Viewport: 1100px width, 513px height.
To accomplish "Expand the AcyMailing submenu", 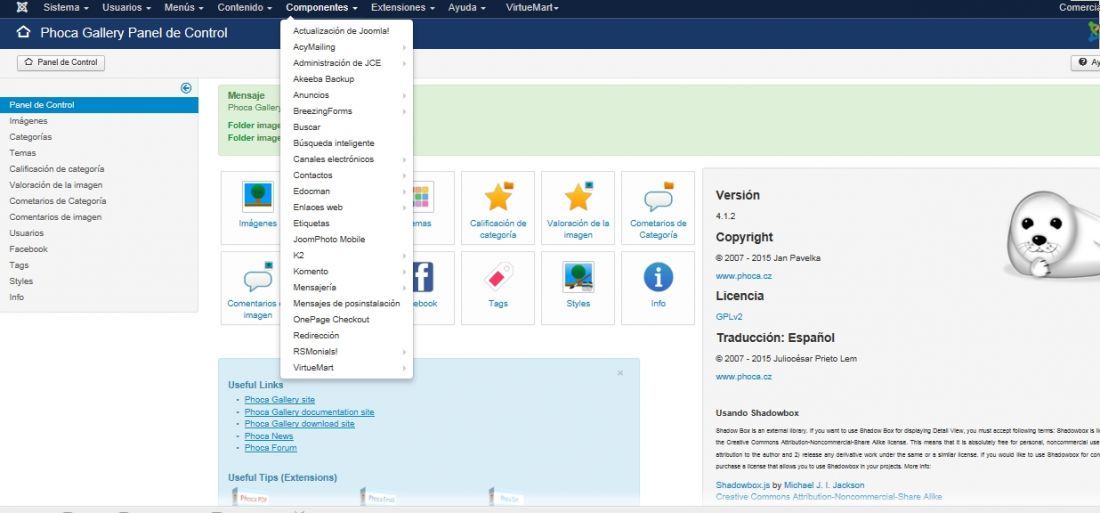I will 347,47.
